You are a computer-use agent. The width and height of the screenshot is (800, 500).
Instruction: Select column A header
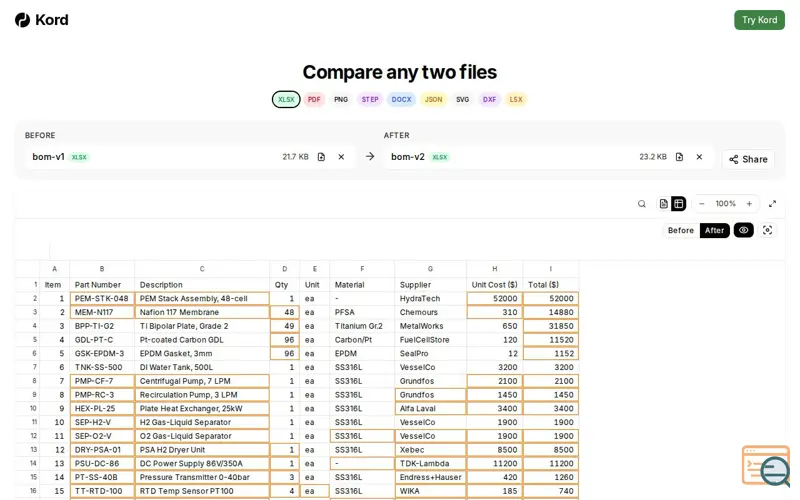coord(55,269)
